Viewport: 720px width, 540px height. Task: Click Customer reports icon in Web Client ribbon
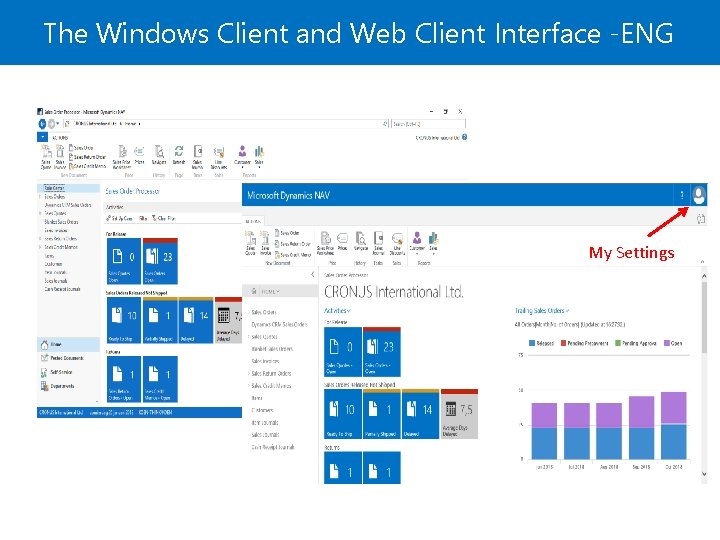click(417, 242)
